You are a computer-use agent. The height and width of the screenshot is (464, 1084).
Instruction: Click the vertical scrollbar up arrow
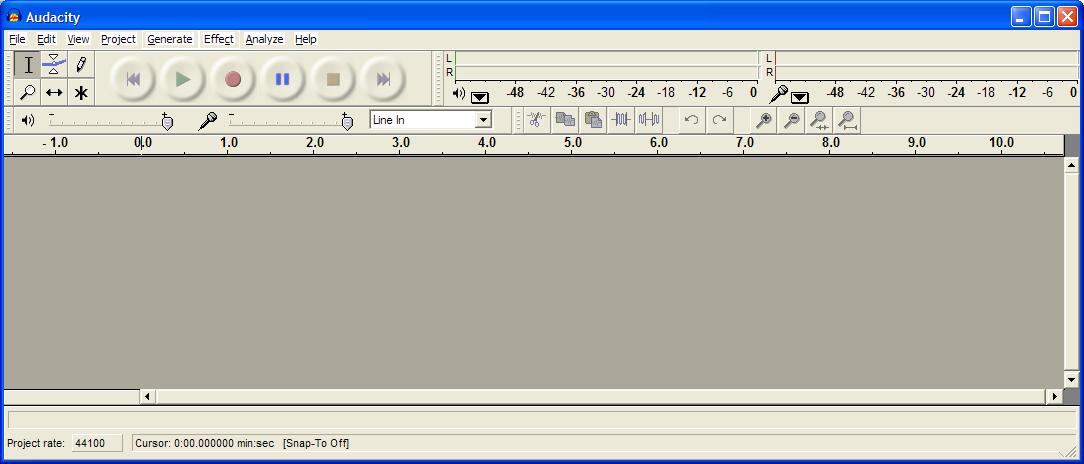(1072, 165)
